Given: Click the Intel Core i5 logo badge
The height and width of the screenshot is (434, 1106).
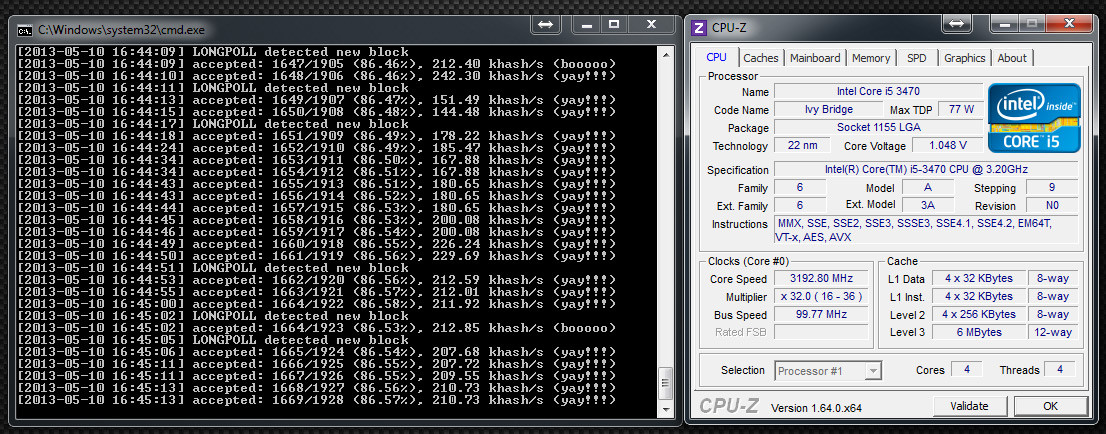Looking at the screenshot, I should tap(1034, 118).
